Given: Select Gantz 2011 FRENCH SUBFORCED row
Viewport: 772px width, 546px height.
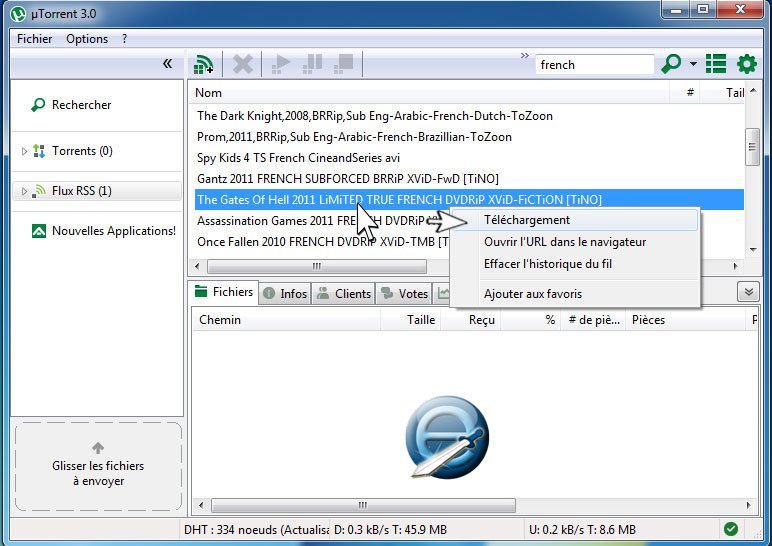Looking at the screenshot, I should (469, 179).
